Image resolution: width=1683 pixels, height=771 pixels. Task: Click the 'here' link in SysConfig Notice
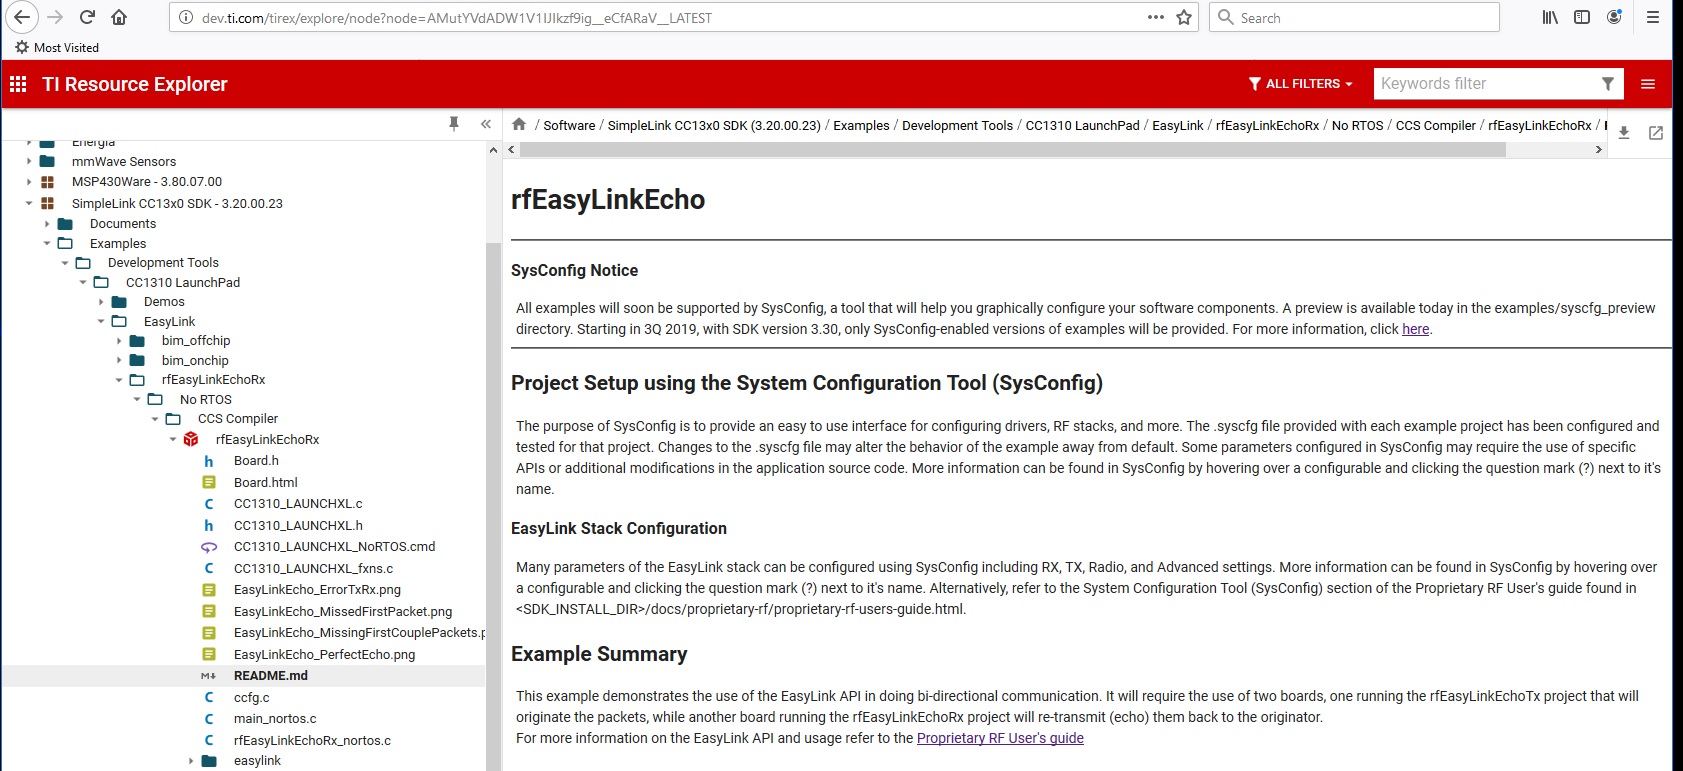(1415, 329)
